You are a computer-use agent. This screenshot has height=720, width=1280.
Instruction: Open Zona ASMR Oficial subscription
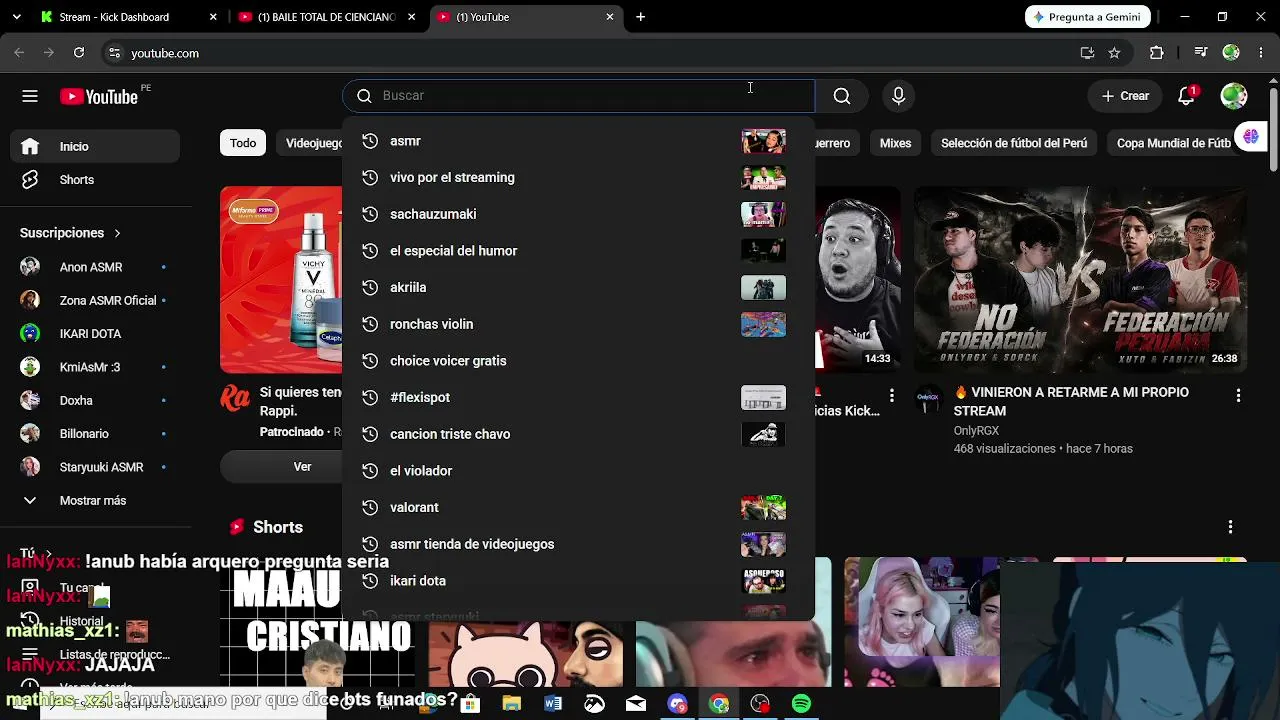[x=96, y=301]
